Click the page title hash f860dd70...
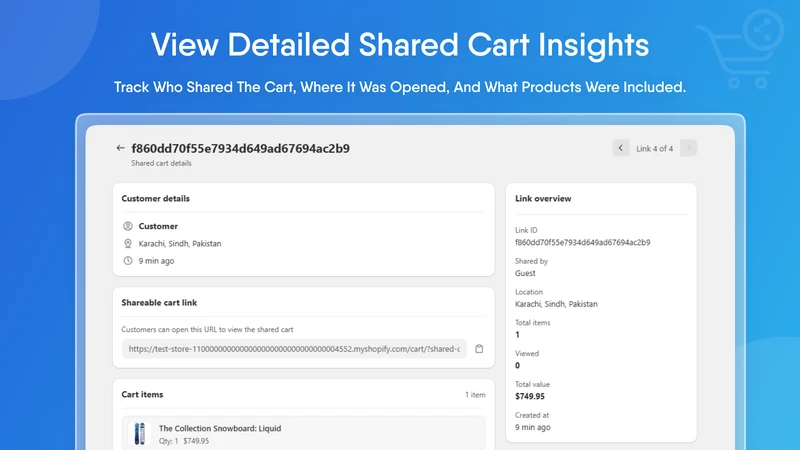 tap(240, 148)
